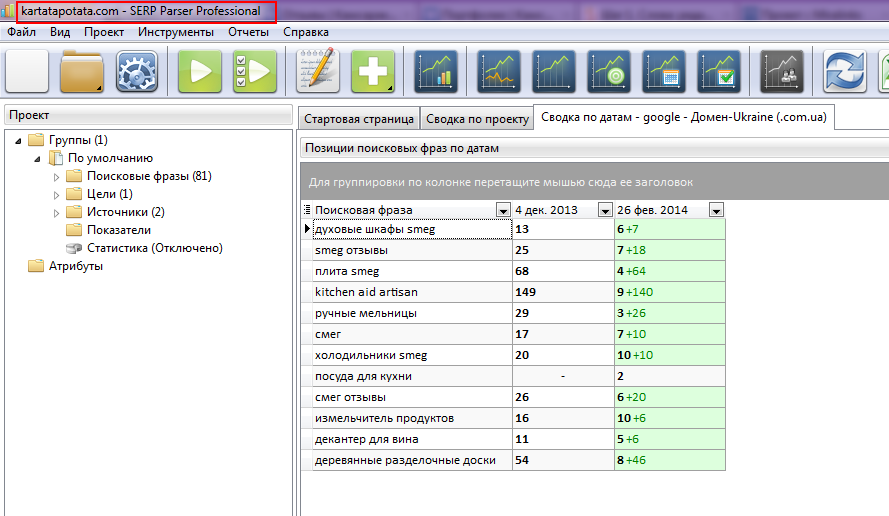The image size is (889, 516).
Task: Select row плита smeg
Action: pos(412,271)
